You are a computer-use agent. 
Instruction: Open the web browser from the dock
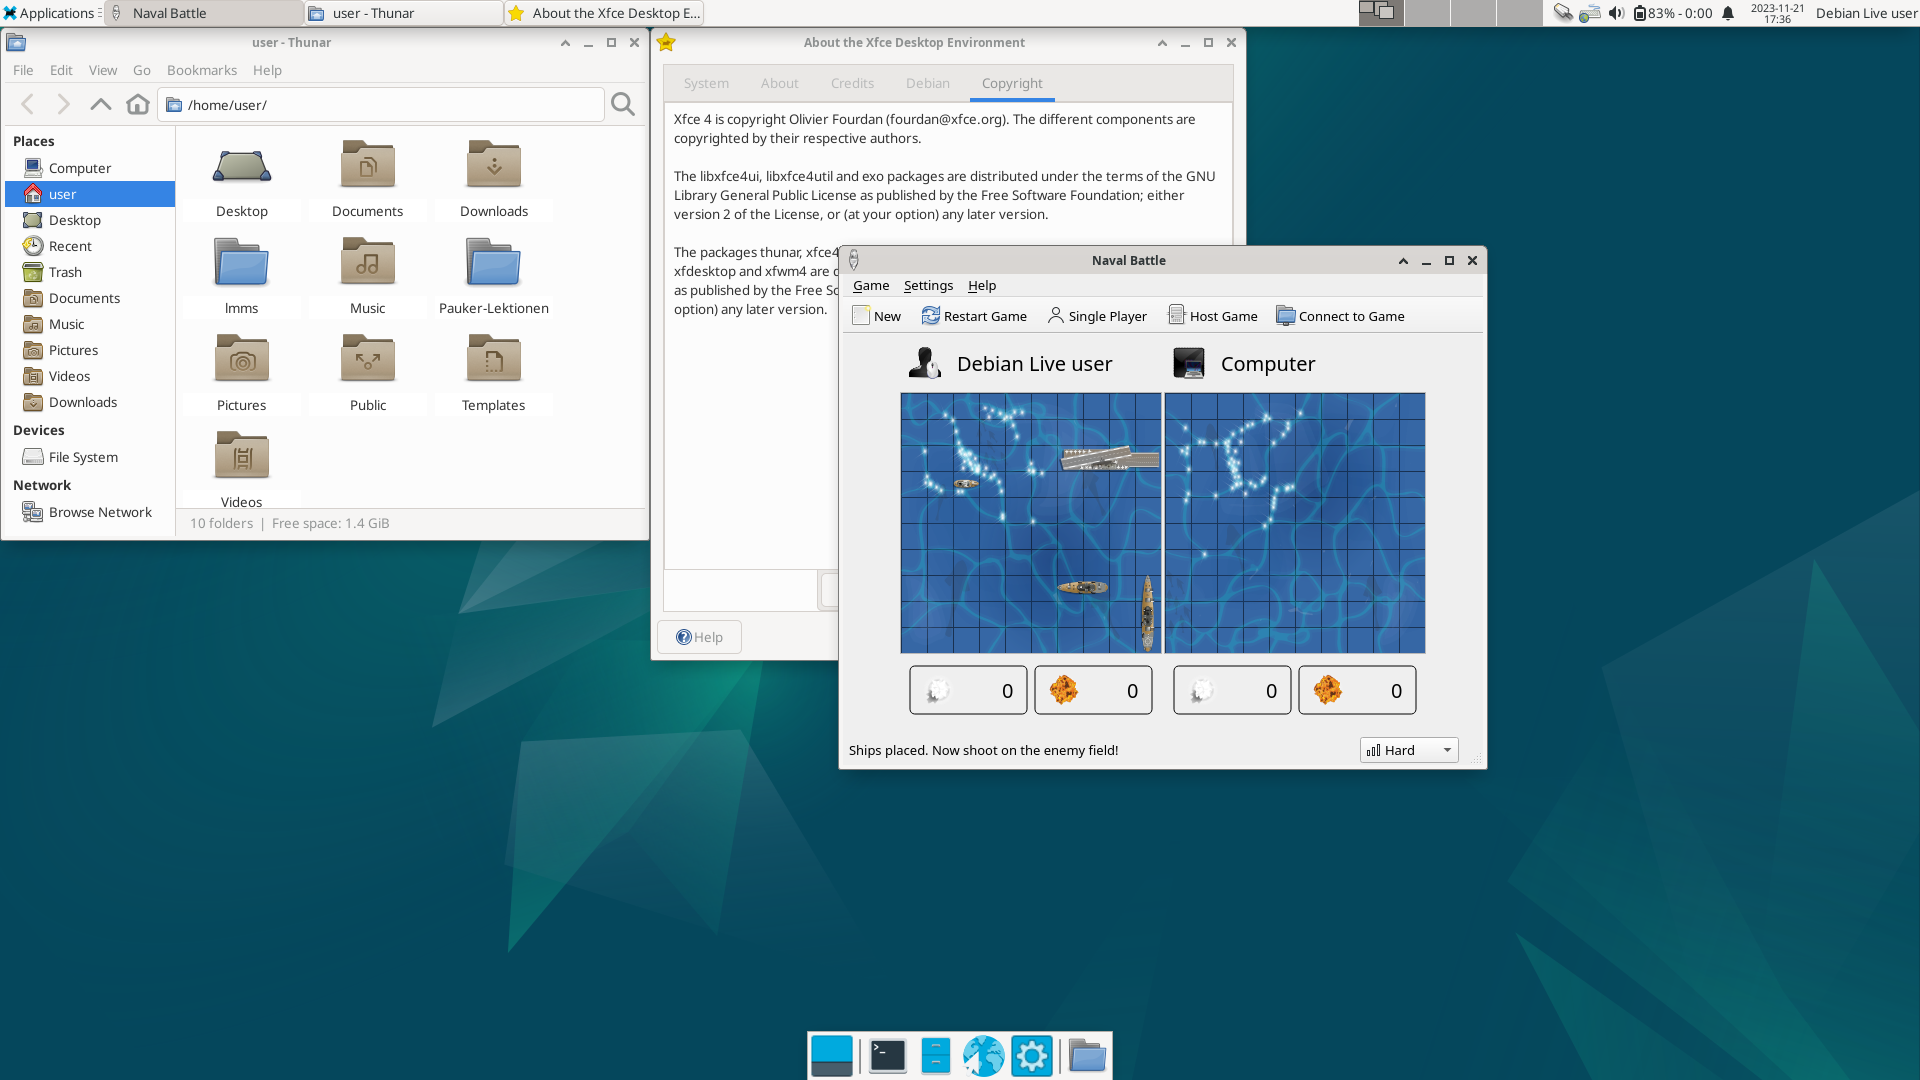coord(984,1056)
